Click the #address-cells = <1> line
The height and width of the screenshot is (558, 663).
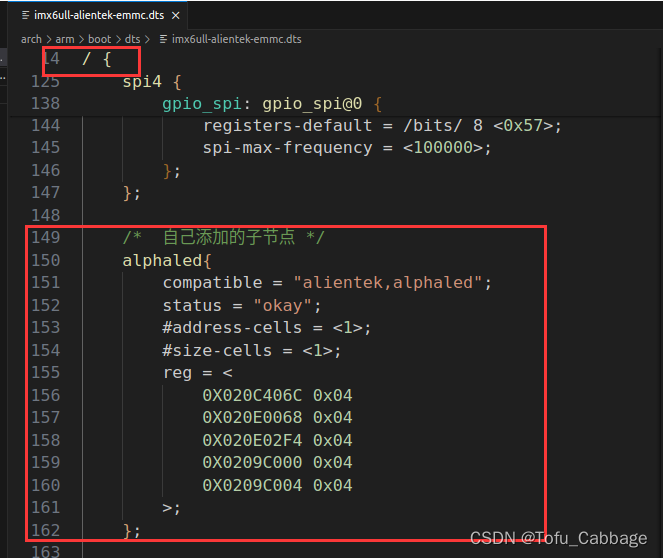tap(267, 328)
